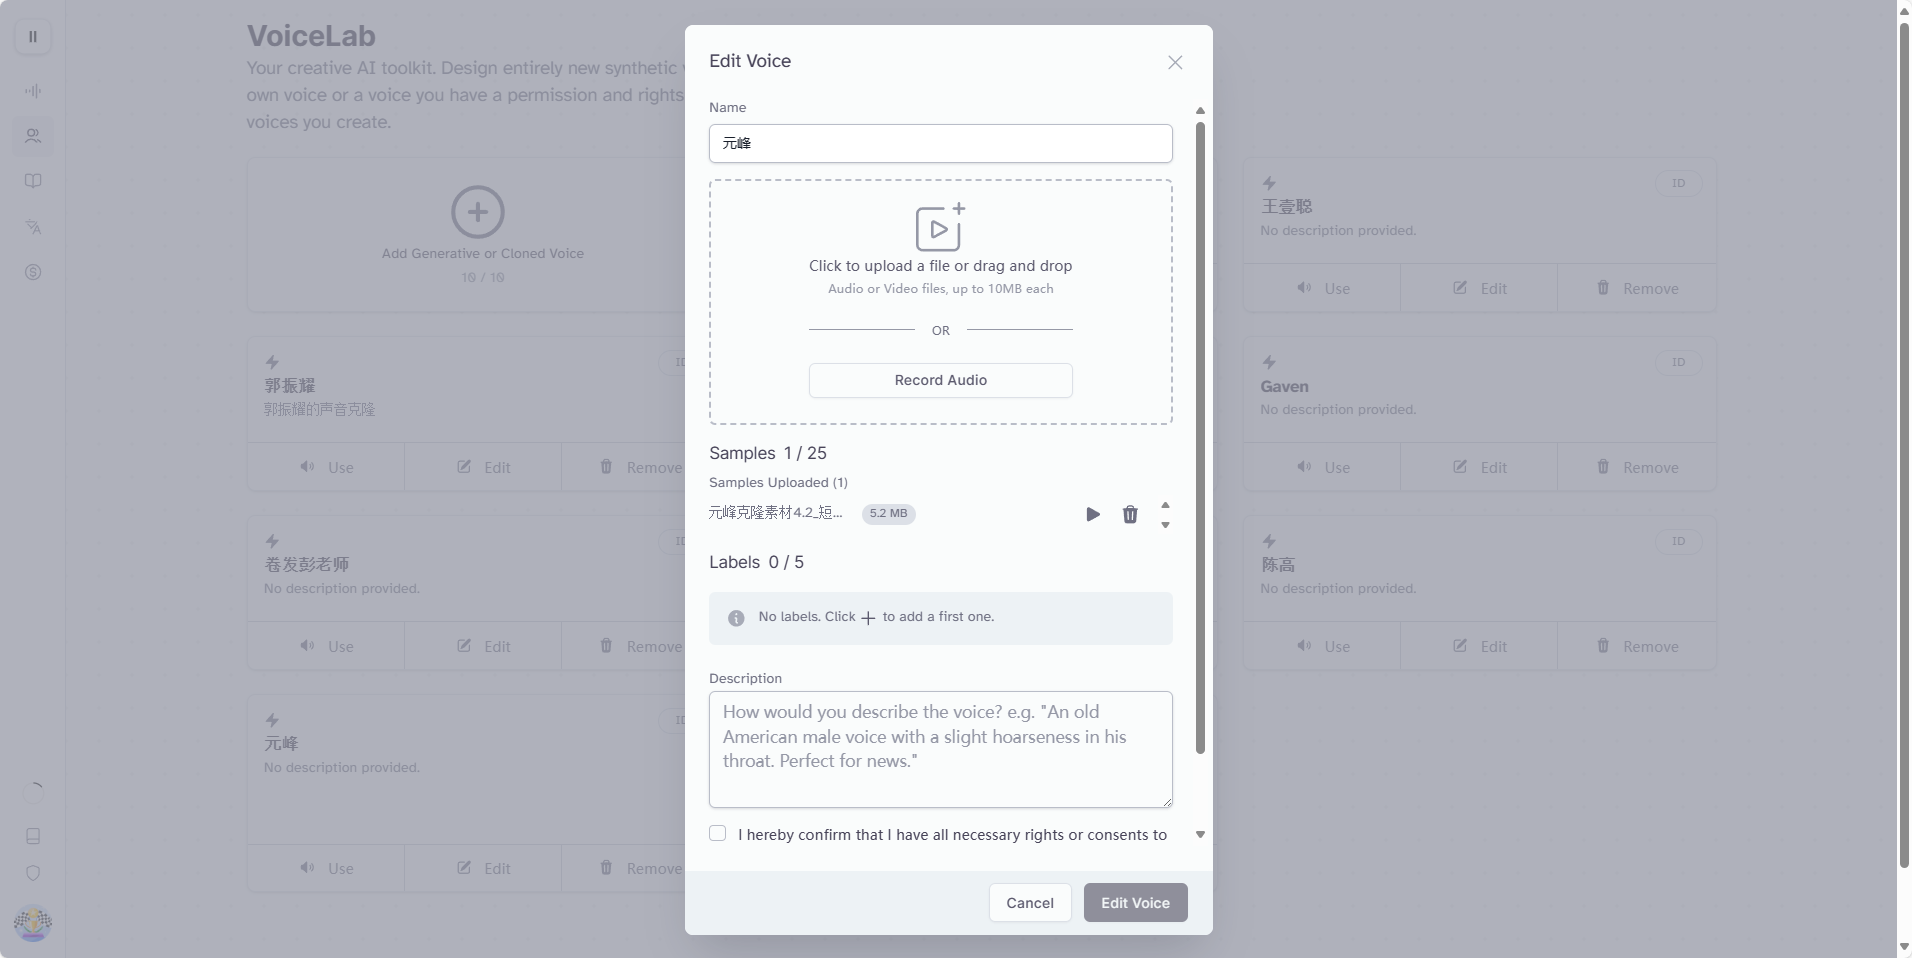This screenshot has width=1912, height=958.
Task: Edit the 卷发彭老师 voice
Action: [x=483, y=646]
